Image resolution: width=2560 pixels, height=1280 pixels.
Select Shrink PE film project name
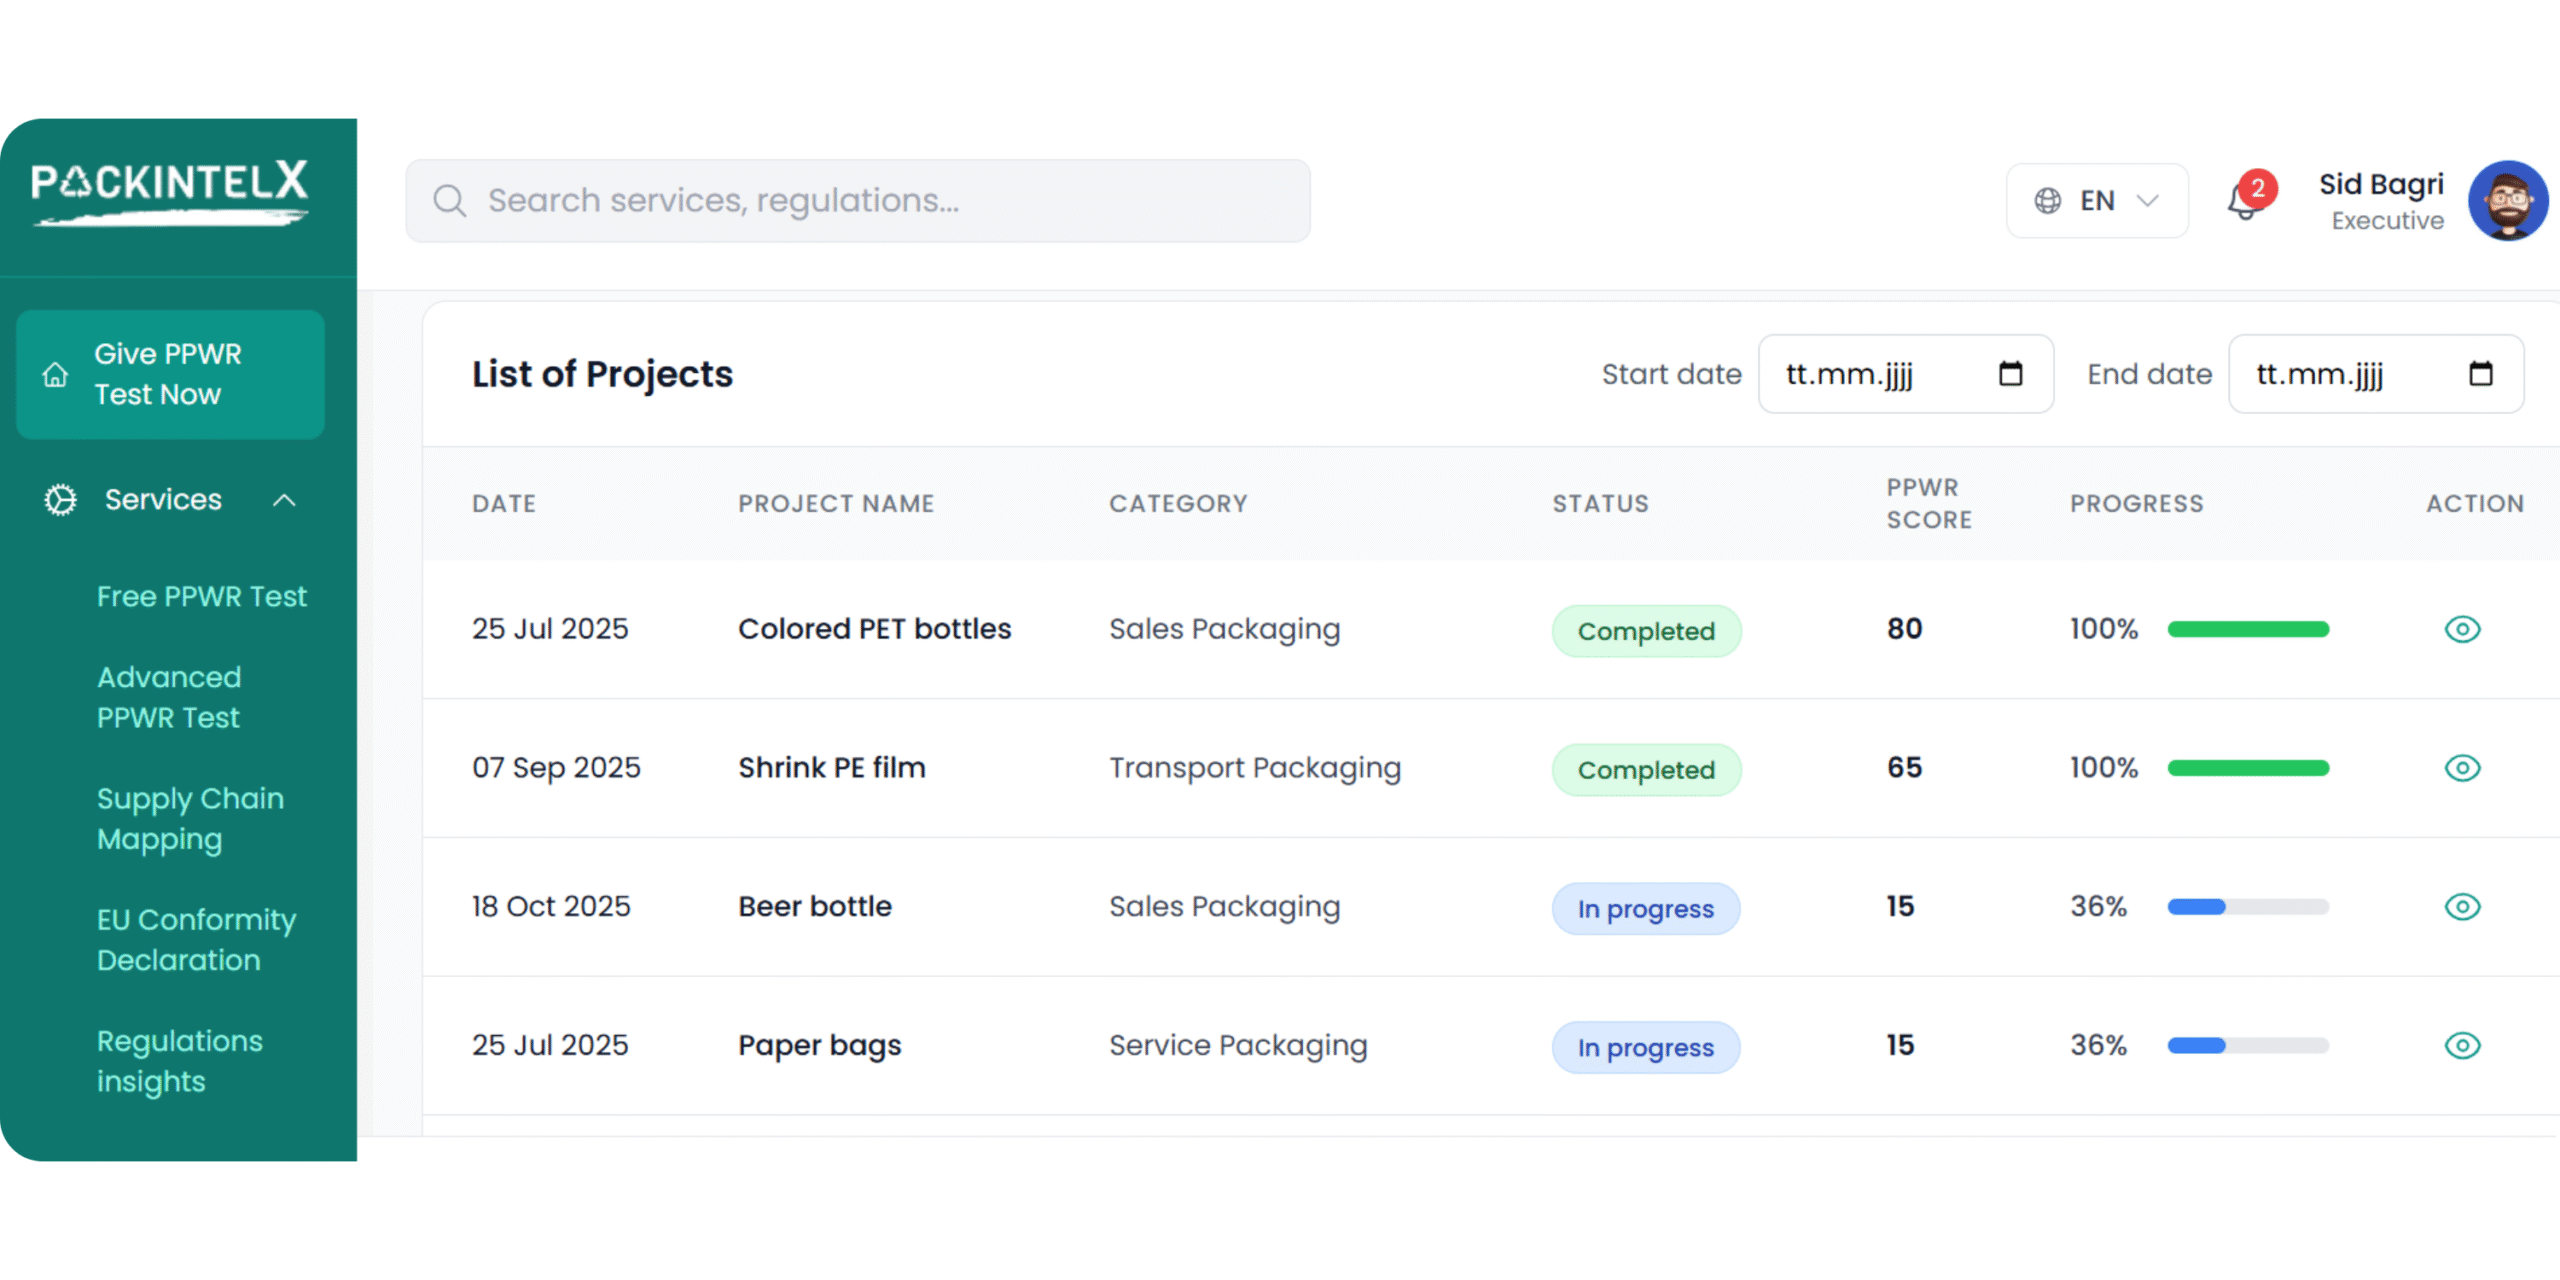(x=832, y=768)
